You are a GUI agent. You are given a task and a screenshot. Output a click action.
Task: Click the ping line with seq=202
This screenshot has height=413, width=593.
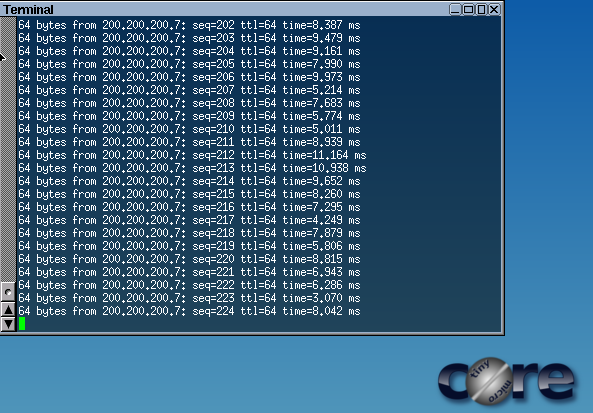click(189, 25)
